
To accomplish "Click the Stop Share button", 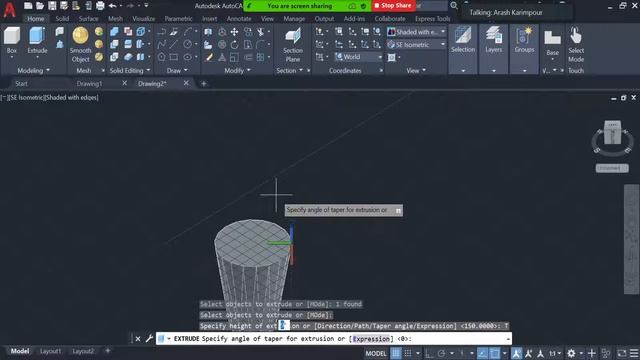I will [393, 6].
